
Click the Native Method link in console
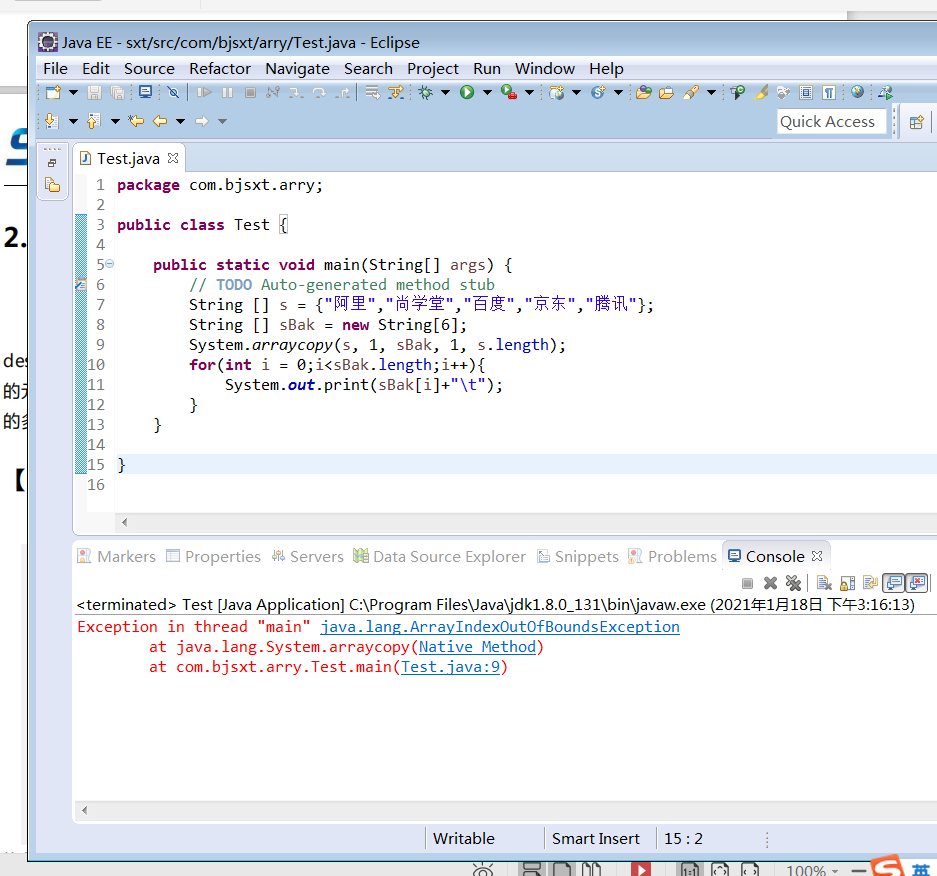[477, 647]
